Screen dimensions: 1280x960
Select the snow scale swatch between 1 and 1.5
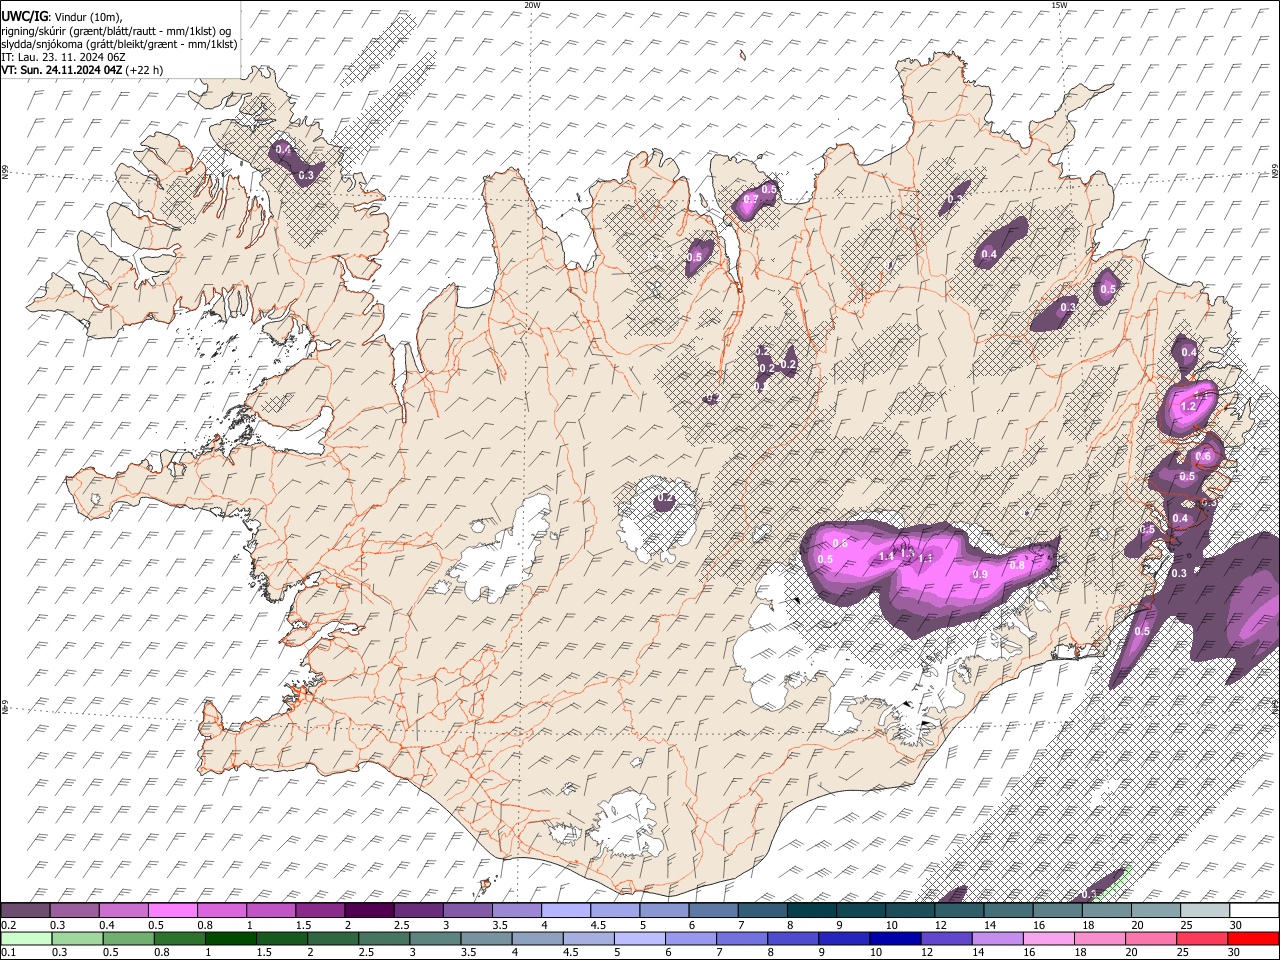click(x=270, y=911)
